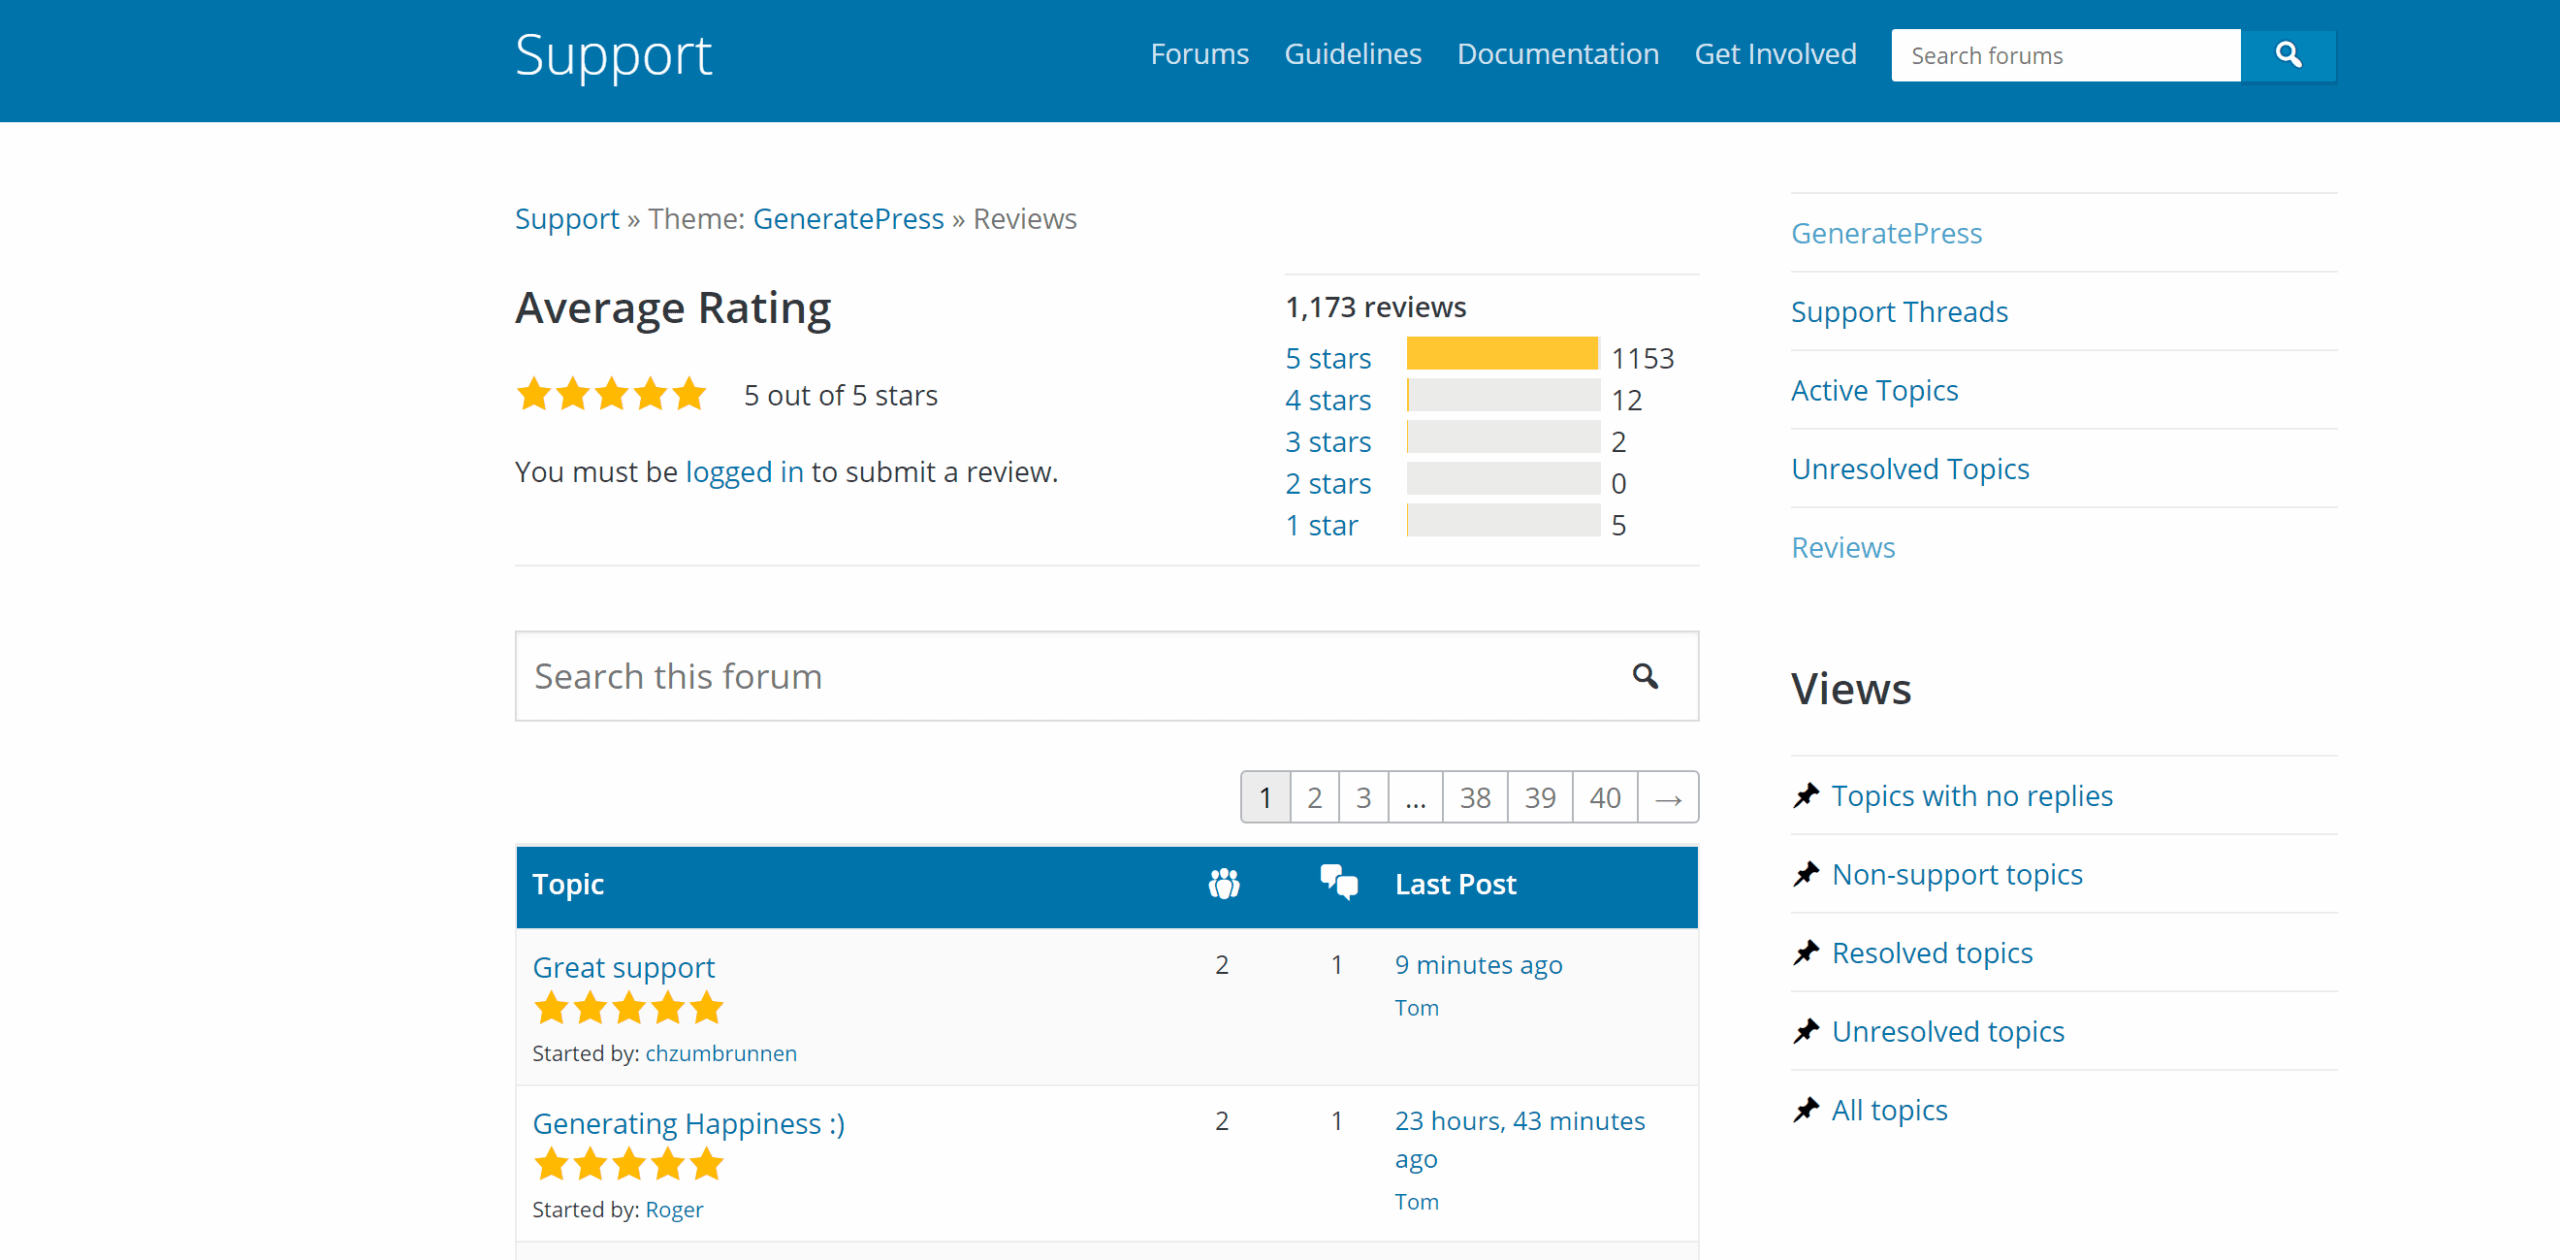Click the yellow 5 stars rating bar
2560x1260 pixels.
(x=1502, y=354)
